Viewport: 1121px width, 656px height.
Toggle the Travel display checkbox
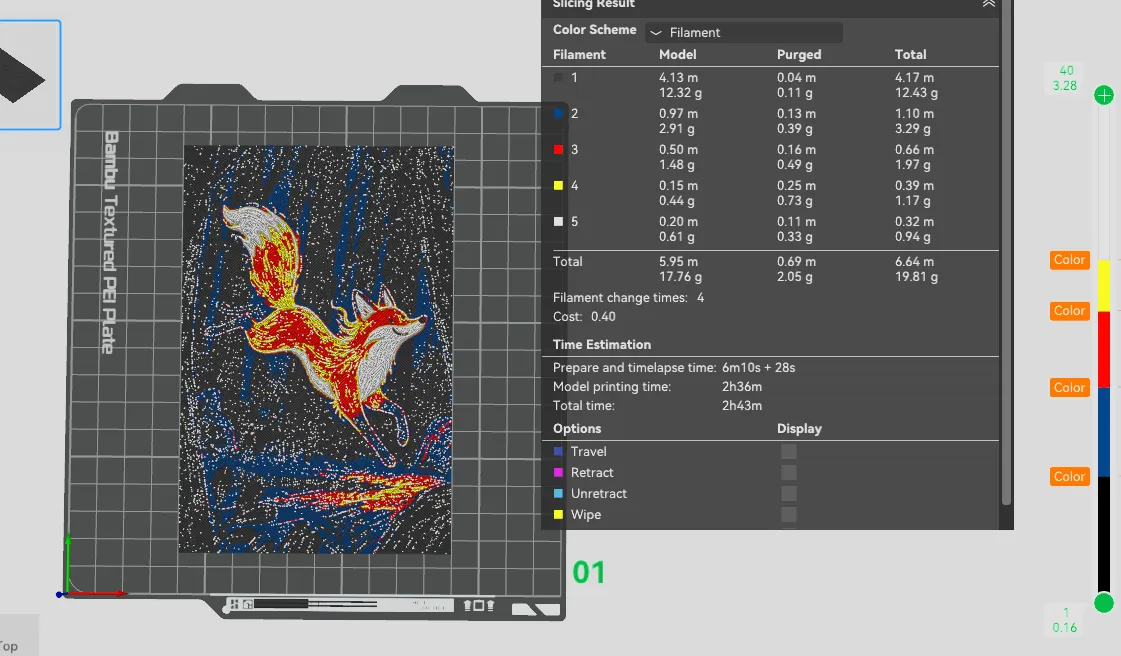pyautogui.click(x=789, y=452)
